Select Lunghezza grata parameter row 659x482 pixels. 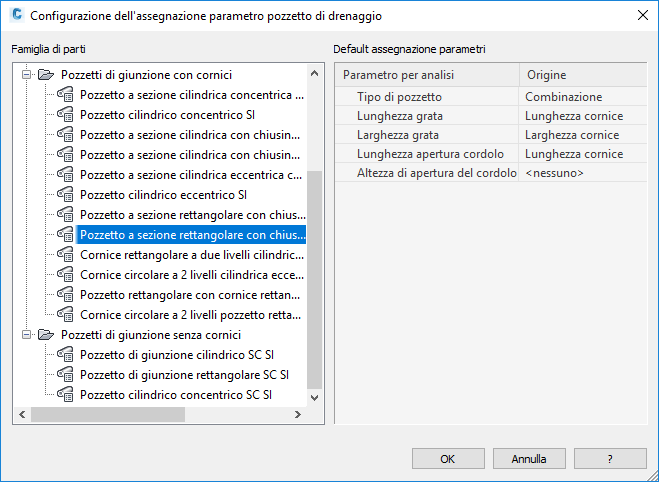coord(427,116)
